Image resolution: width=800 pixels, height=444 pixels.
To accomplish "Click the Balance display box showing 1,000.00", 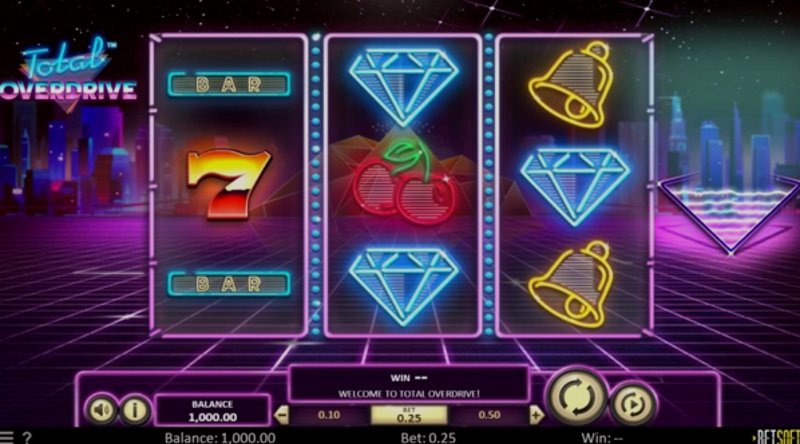I will coord(212,411).
